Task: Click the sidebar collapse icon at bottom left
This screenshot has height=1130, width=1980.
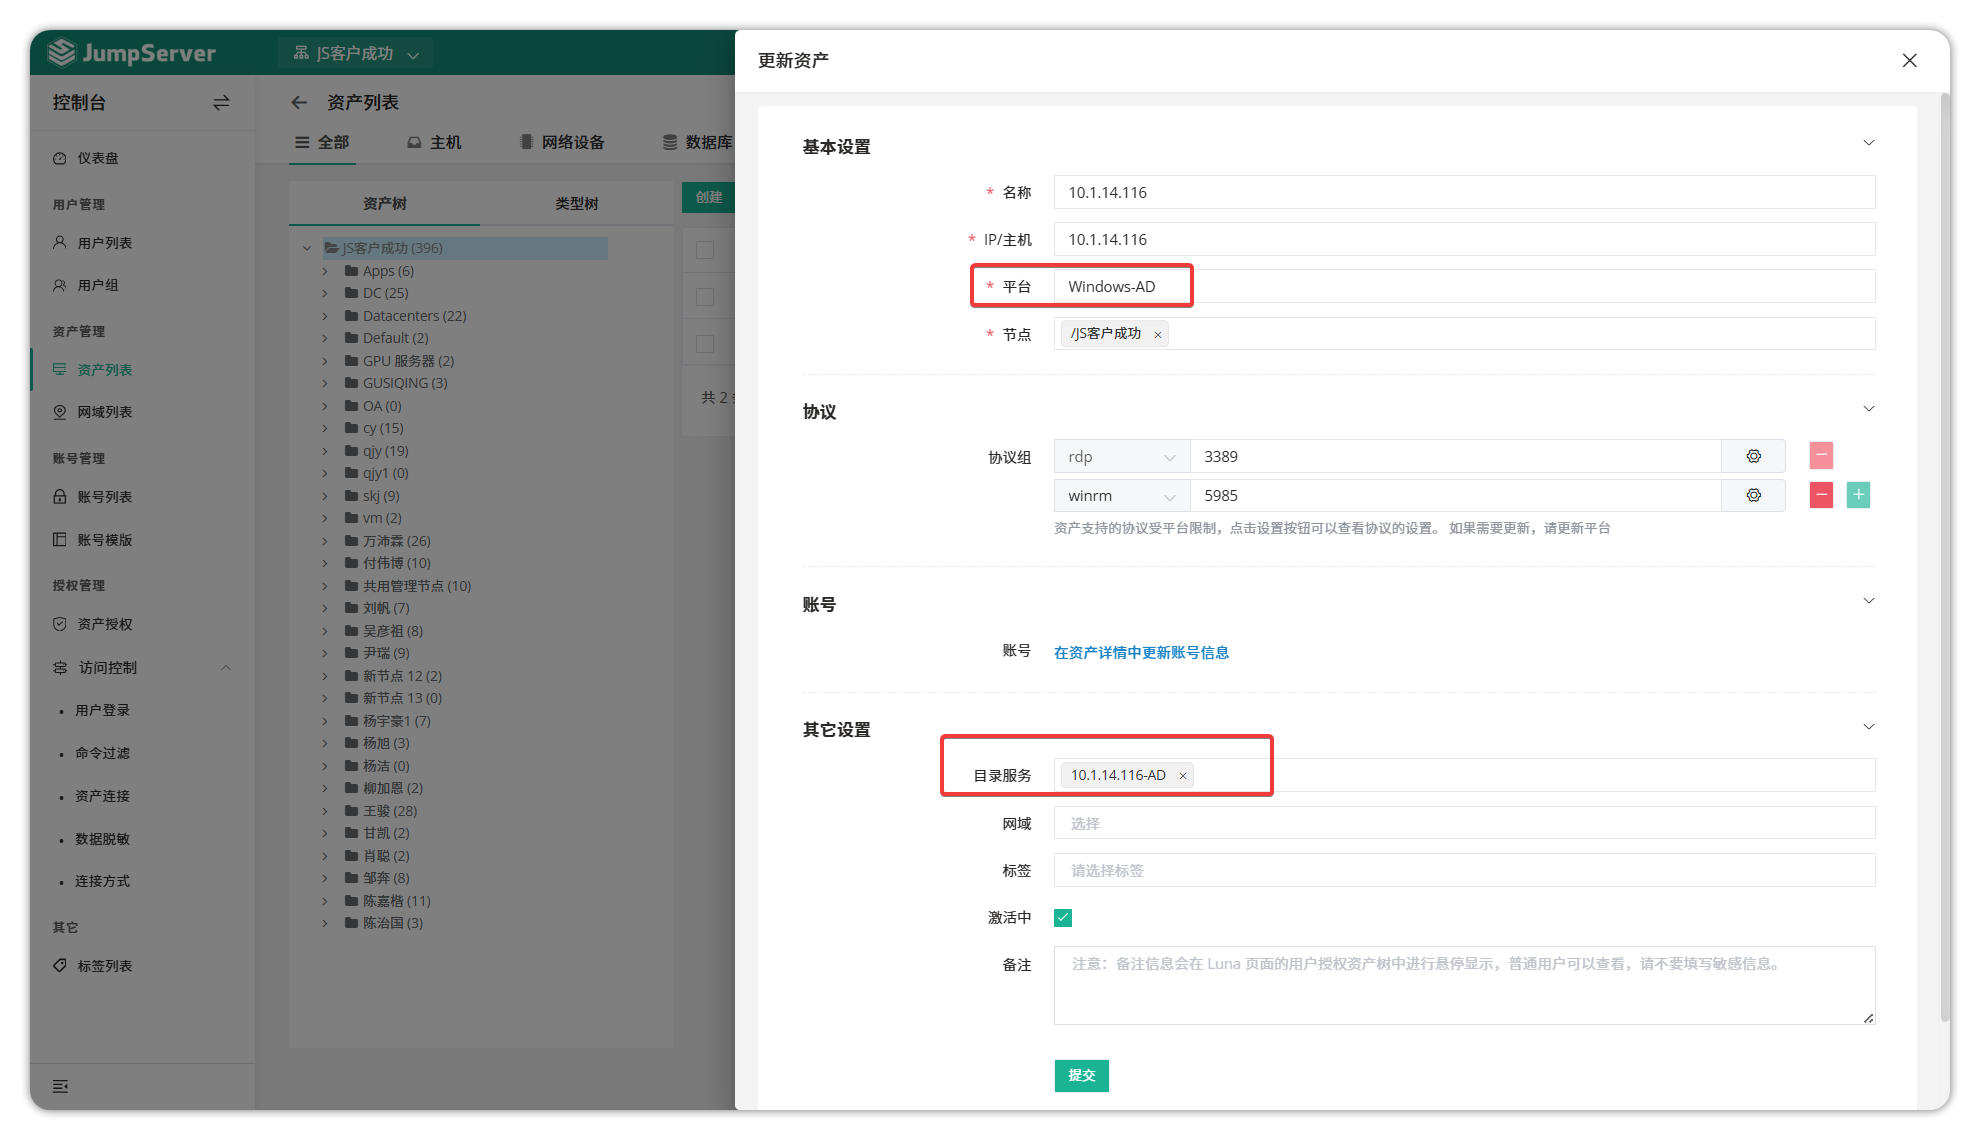Action: 61,1086
